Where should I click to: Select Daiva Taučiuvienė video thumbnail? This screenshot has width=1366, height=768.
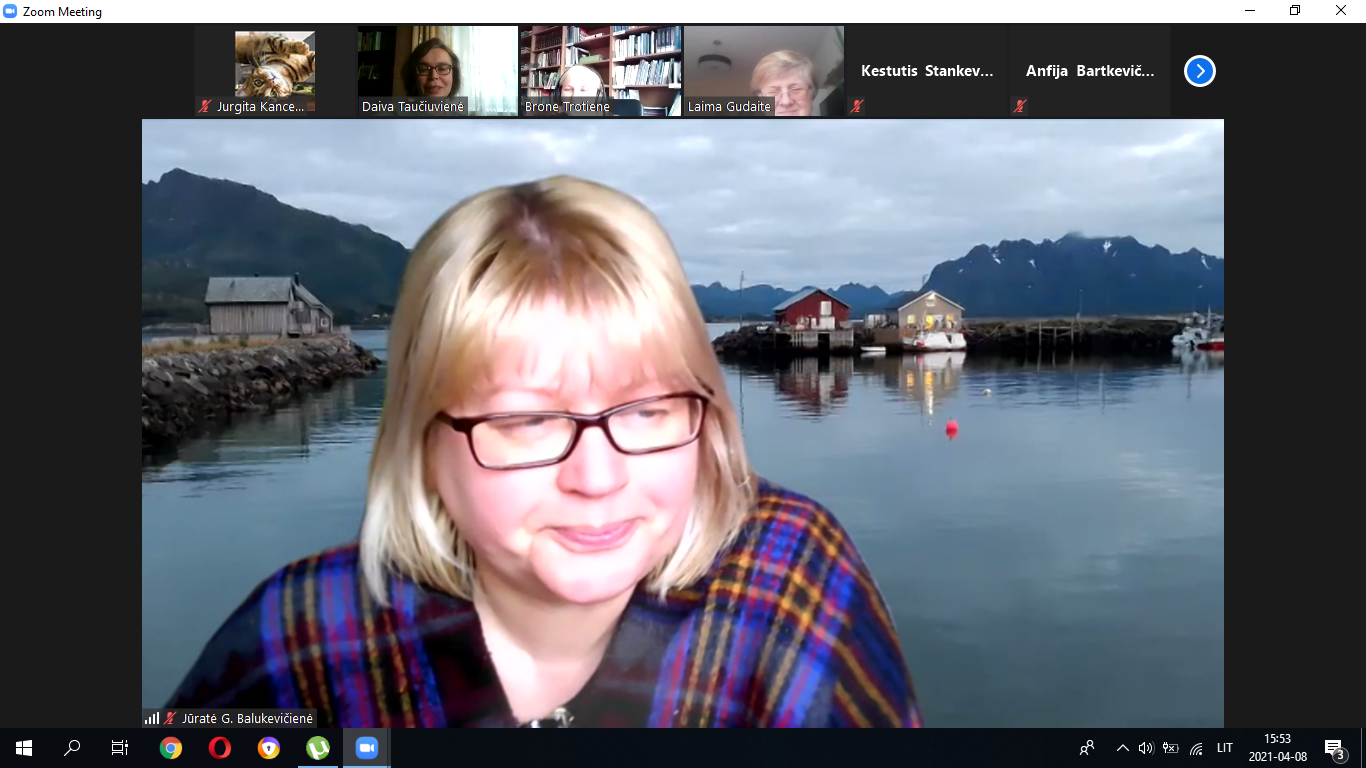pyautogui.click(x=438, y=71)
